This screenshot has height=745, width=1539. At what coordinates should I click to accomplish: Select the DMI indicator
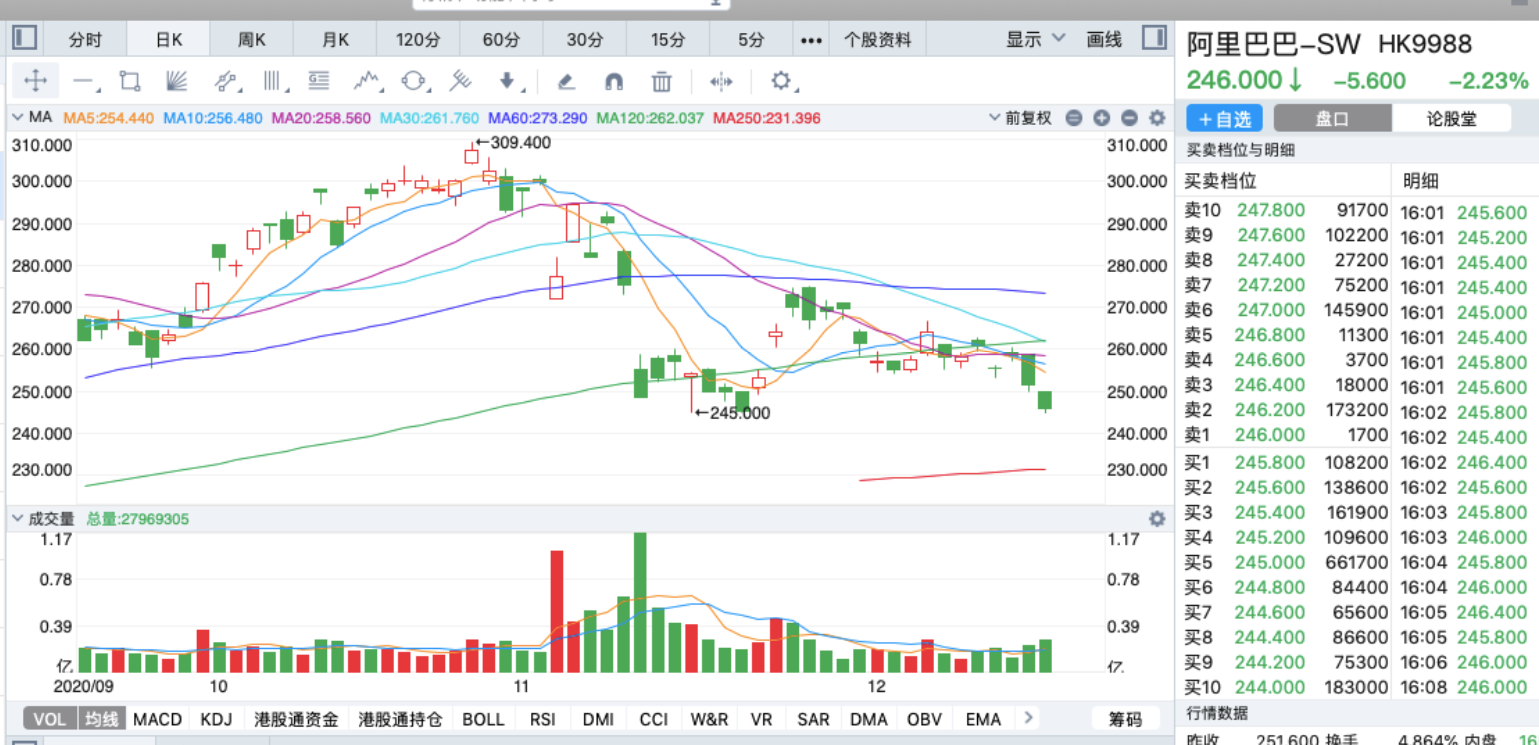[x=598, y=719]
